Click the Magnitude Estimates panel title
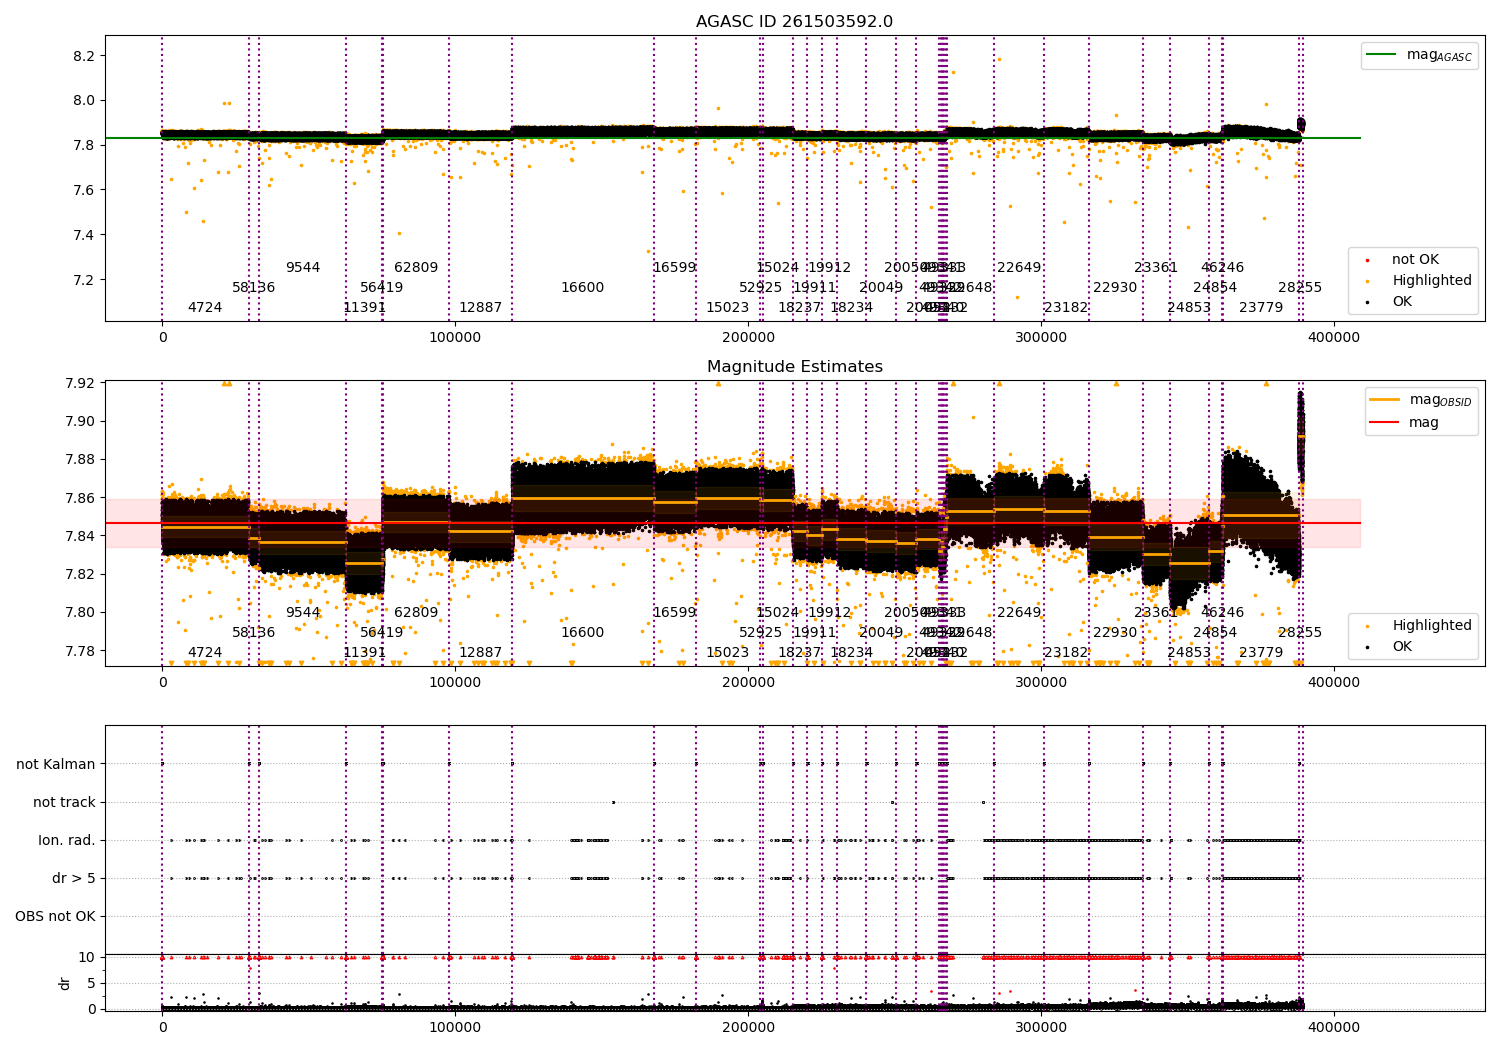Viewport: 1500px width, 1050px height. point(794,367)
